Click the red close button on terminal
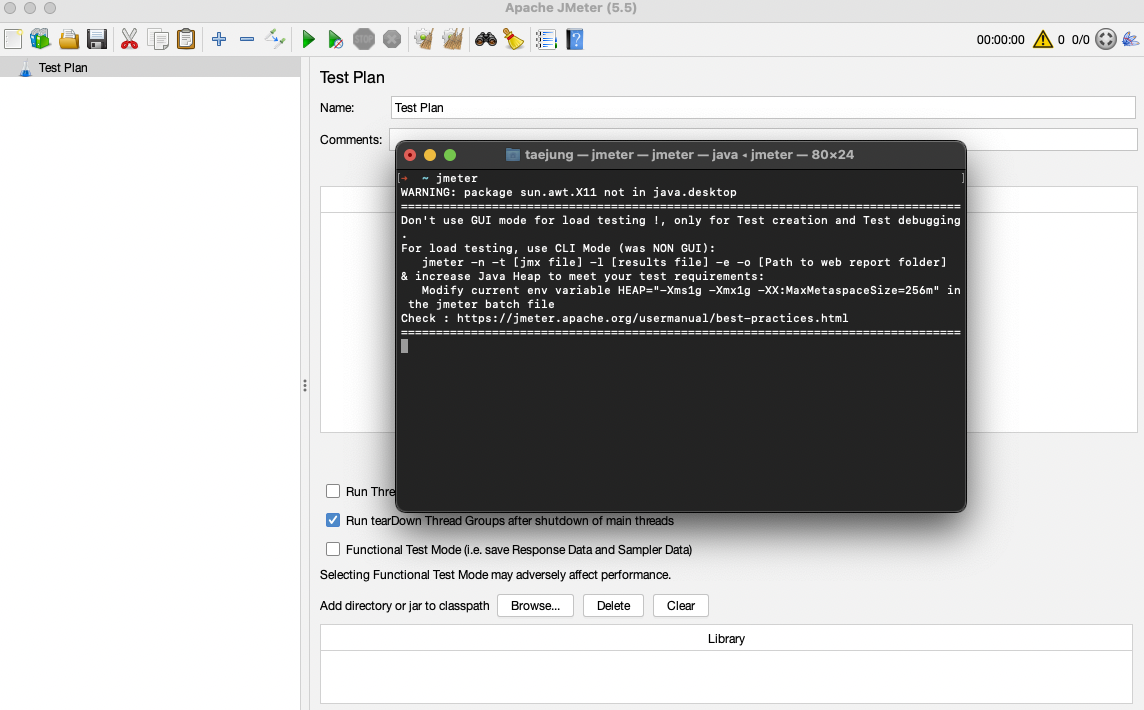 (x=410, y=155)
